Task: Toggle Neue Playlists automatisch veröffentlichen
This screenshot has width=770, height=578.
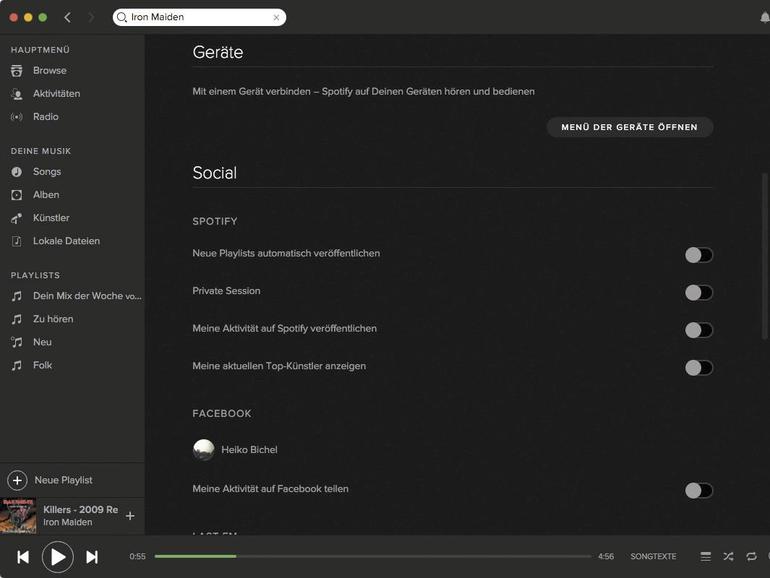Action: tap(699, 255)
